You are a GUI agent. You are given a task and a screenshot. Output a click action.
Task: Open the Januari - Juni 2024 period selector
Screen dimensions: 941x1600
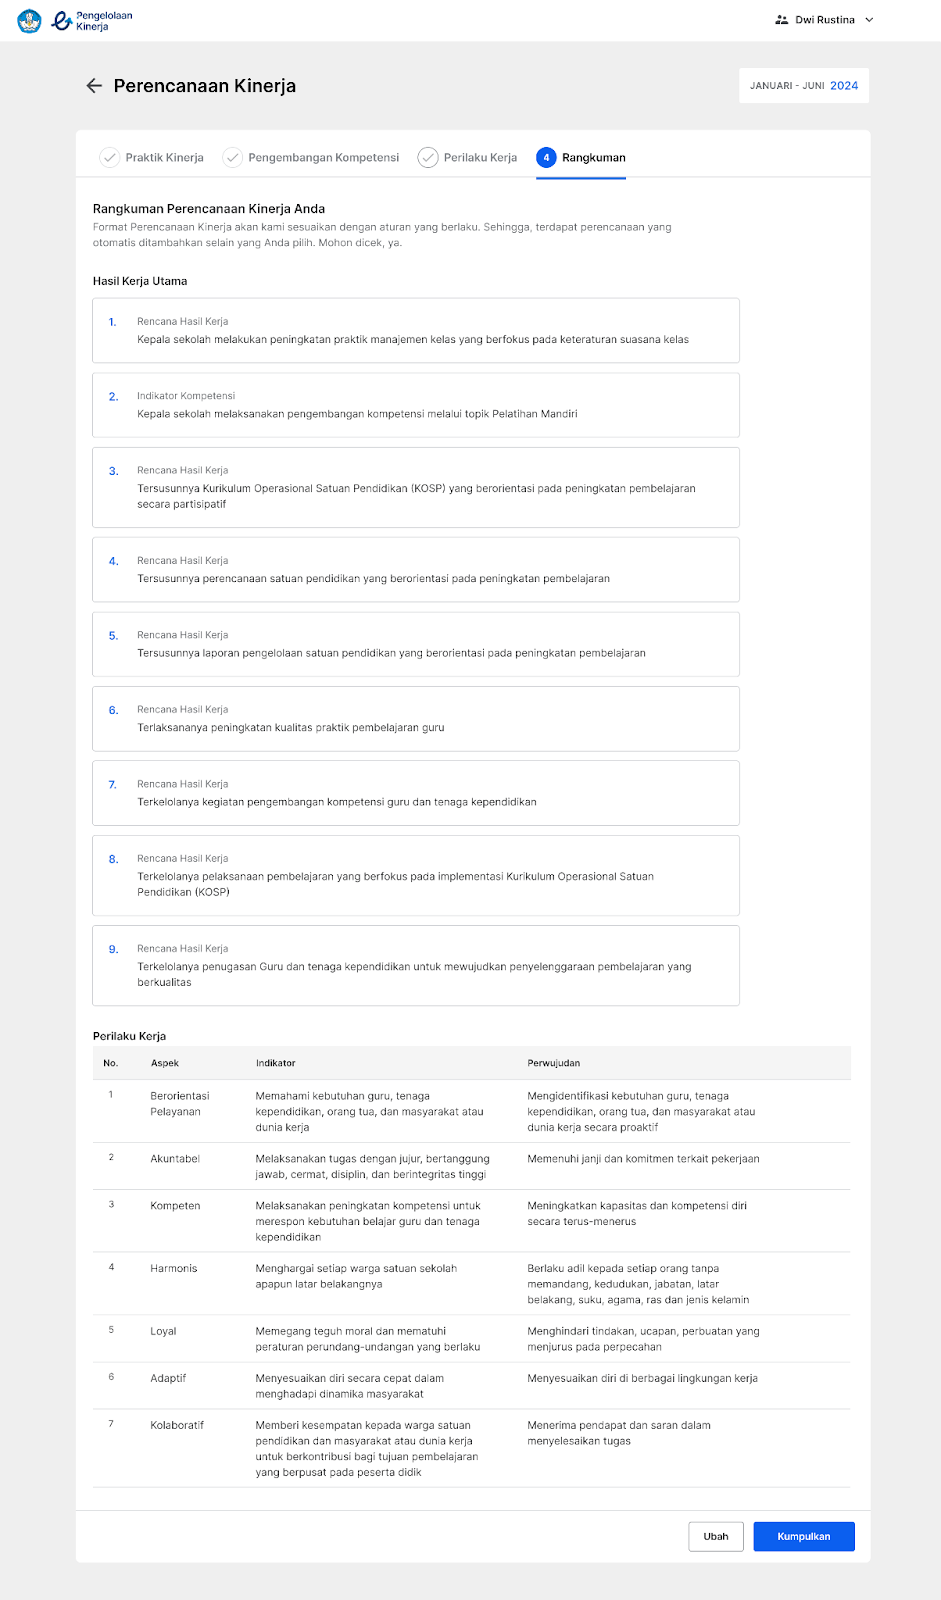point(804,86)
